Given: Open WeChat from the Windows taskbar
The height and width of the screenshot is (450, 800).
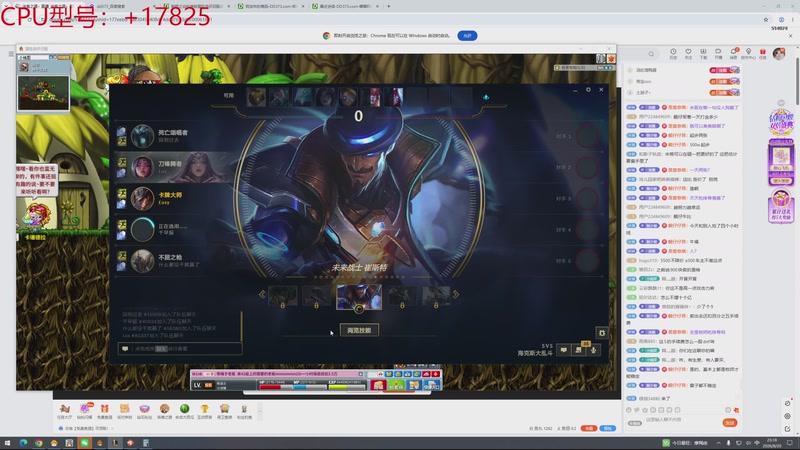Looking at the screenshot, I should [x=84, y=443].
